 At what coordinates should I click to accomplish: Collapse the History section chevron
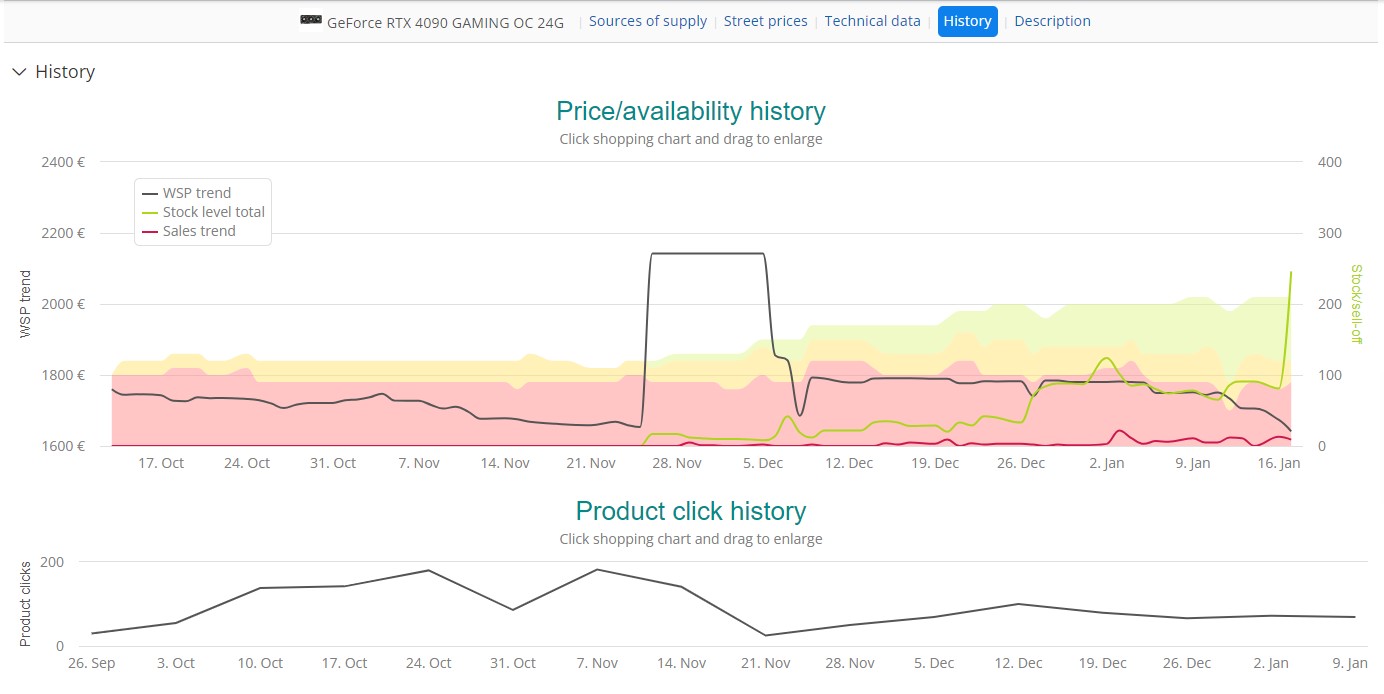19,72
